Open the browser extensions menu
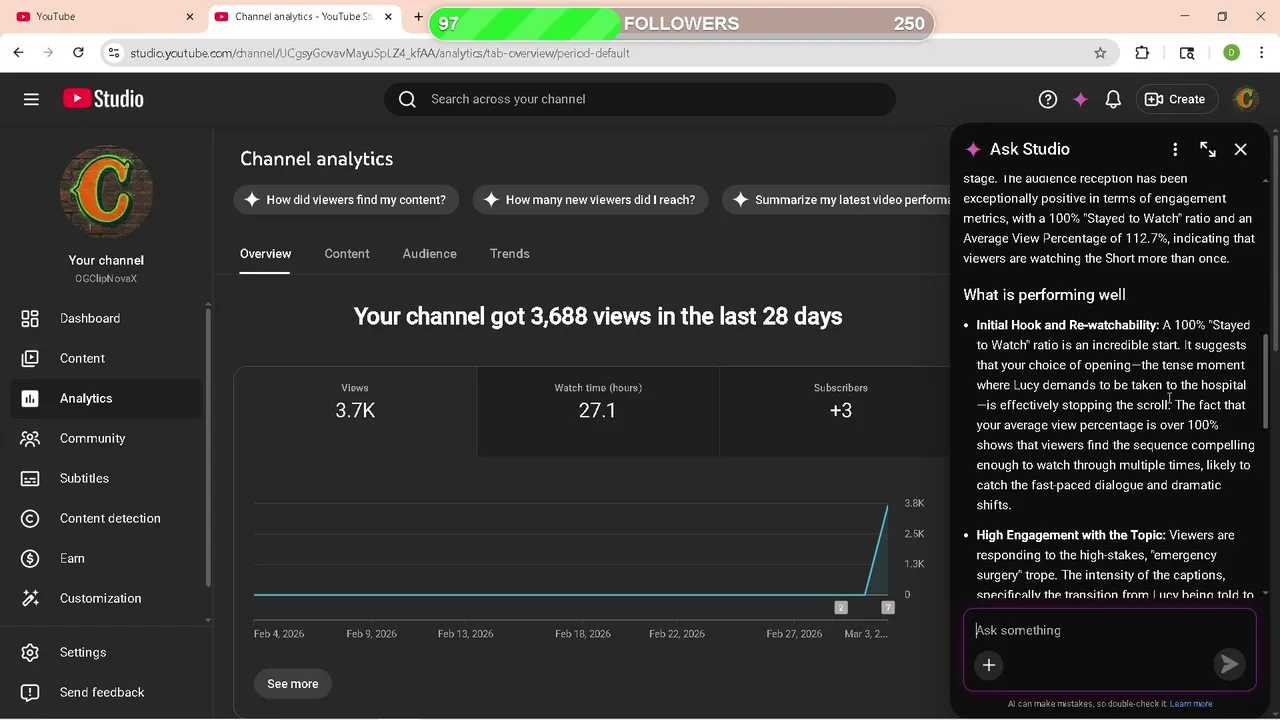This screenshot has width=1280, height=720. [1142, 53]
